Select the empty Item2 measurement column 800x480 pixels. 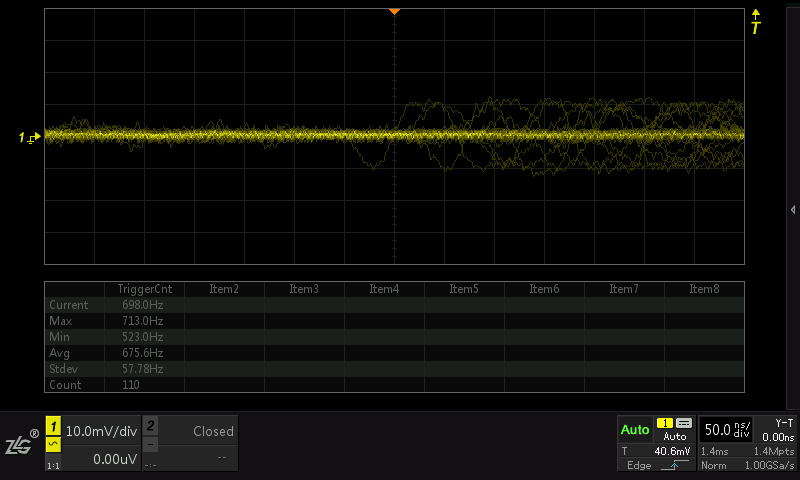pyautogui.click(x=224, y=289)
